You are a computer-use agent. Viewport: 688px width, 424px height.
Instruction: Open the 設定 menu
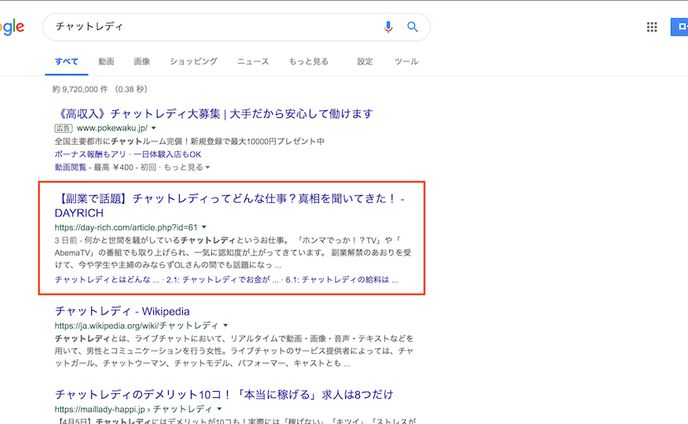click(x=365, y=61)
